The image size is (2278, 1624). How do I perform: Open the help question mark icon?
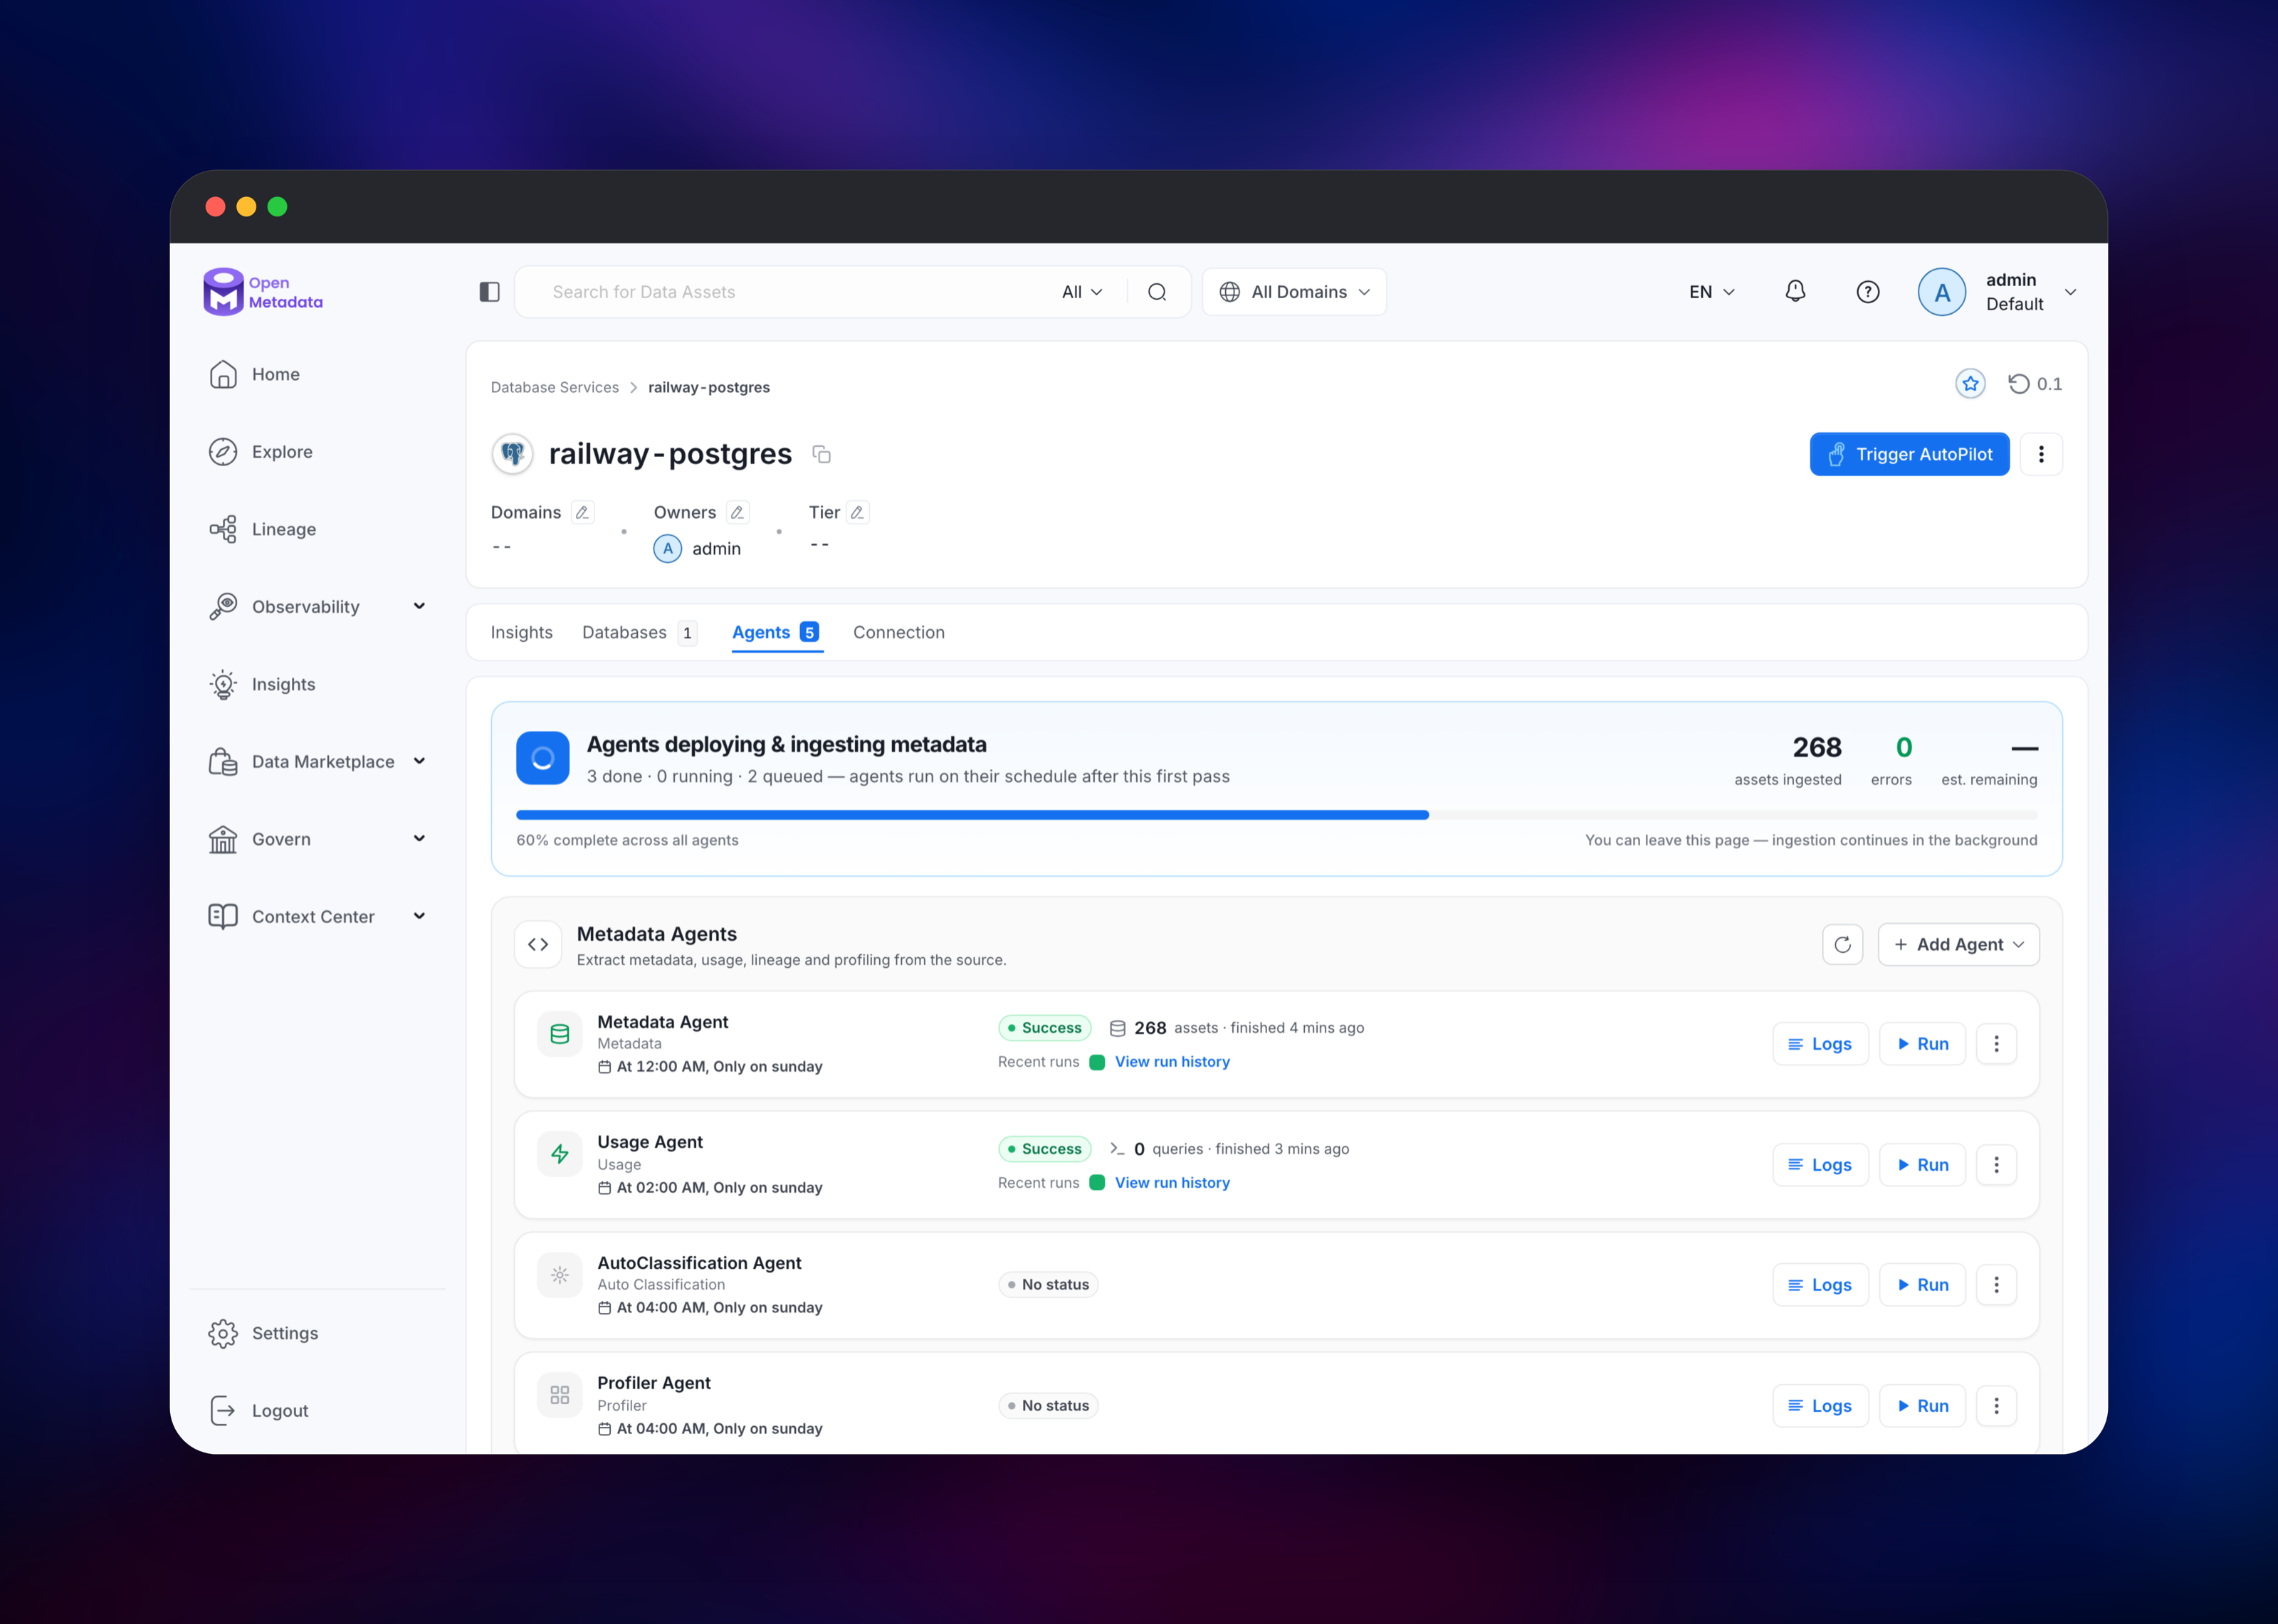pos(1867,292)
